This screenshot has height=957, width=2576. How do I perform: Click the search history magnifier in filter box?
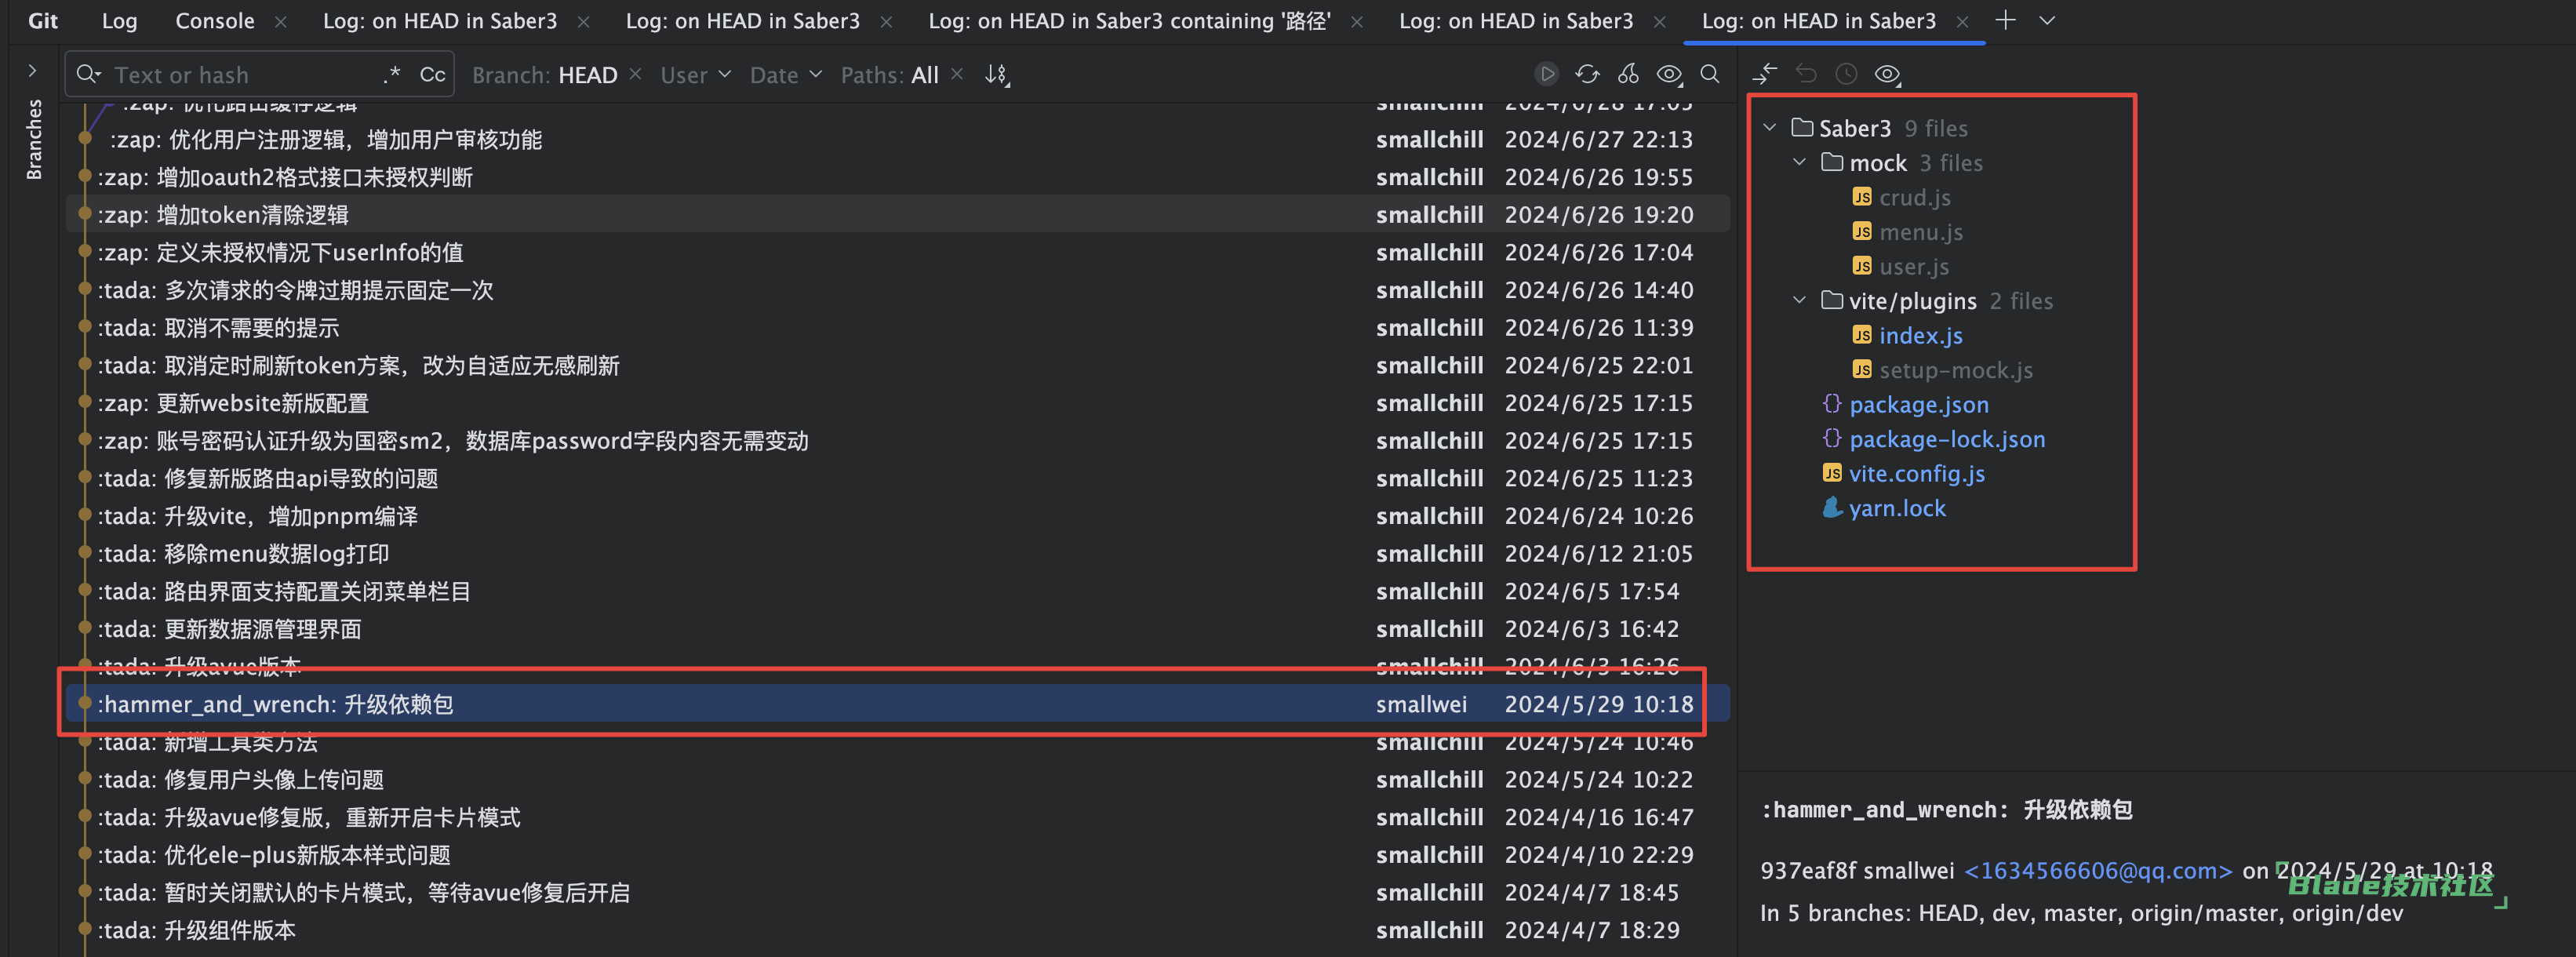pos(88,74)
